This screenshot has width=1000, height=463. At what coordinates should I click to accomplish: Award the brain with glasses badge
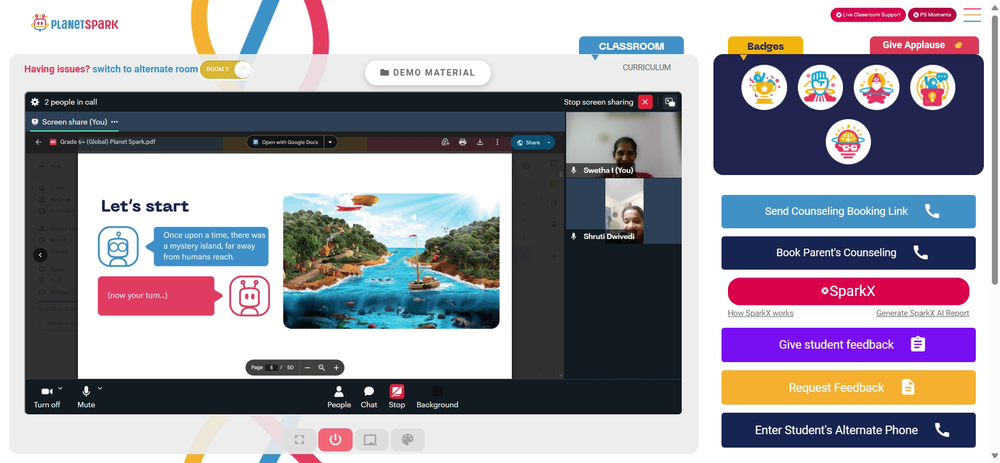click(x=848, y=142)
